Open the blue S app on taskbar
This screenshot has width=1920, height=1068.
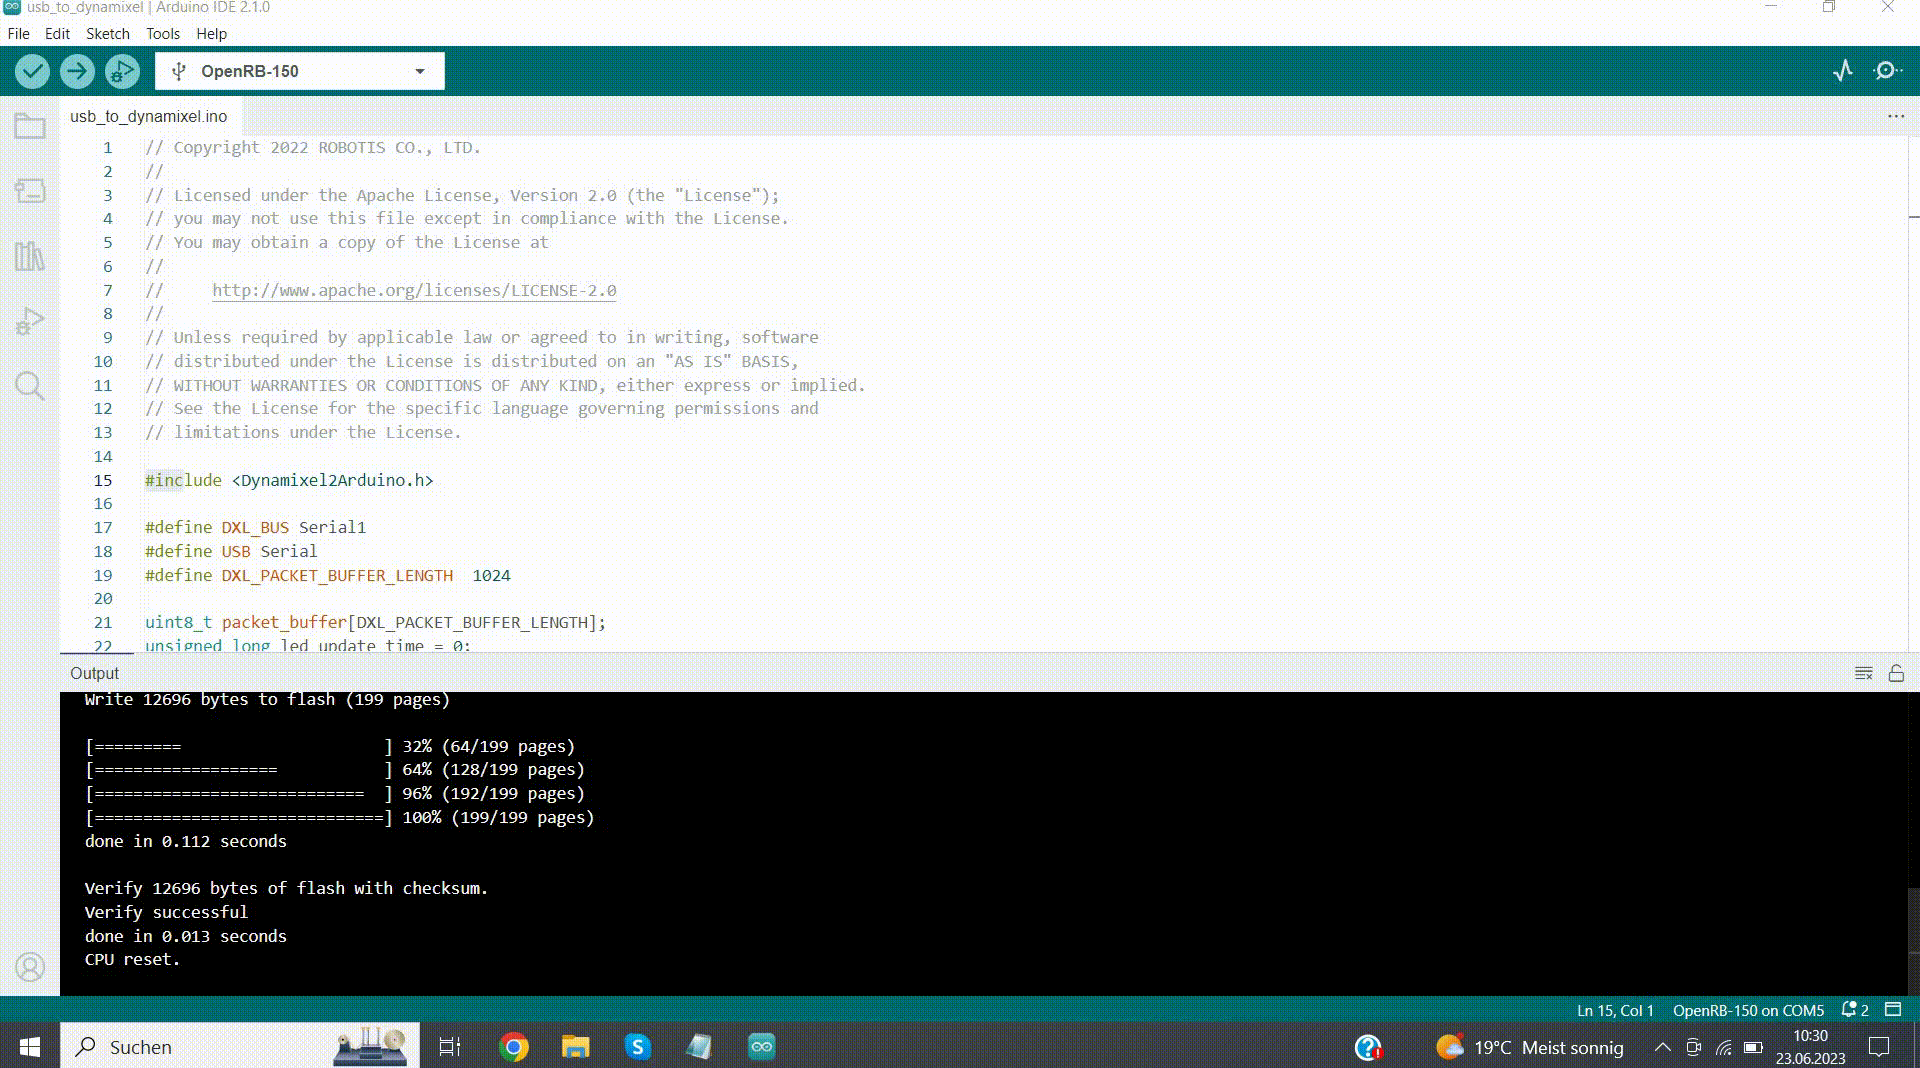click(638, 1046)
